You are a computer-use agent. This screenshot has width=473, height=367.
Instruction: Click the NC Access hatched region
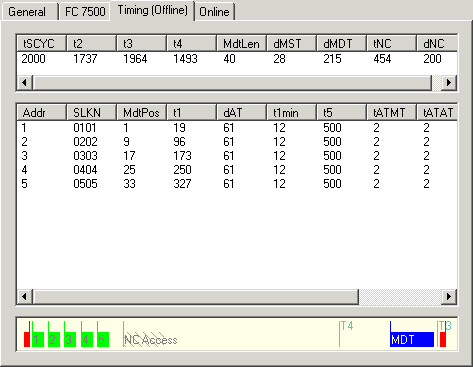pos(150,340)
